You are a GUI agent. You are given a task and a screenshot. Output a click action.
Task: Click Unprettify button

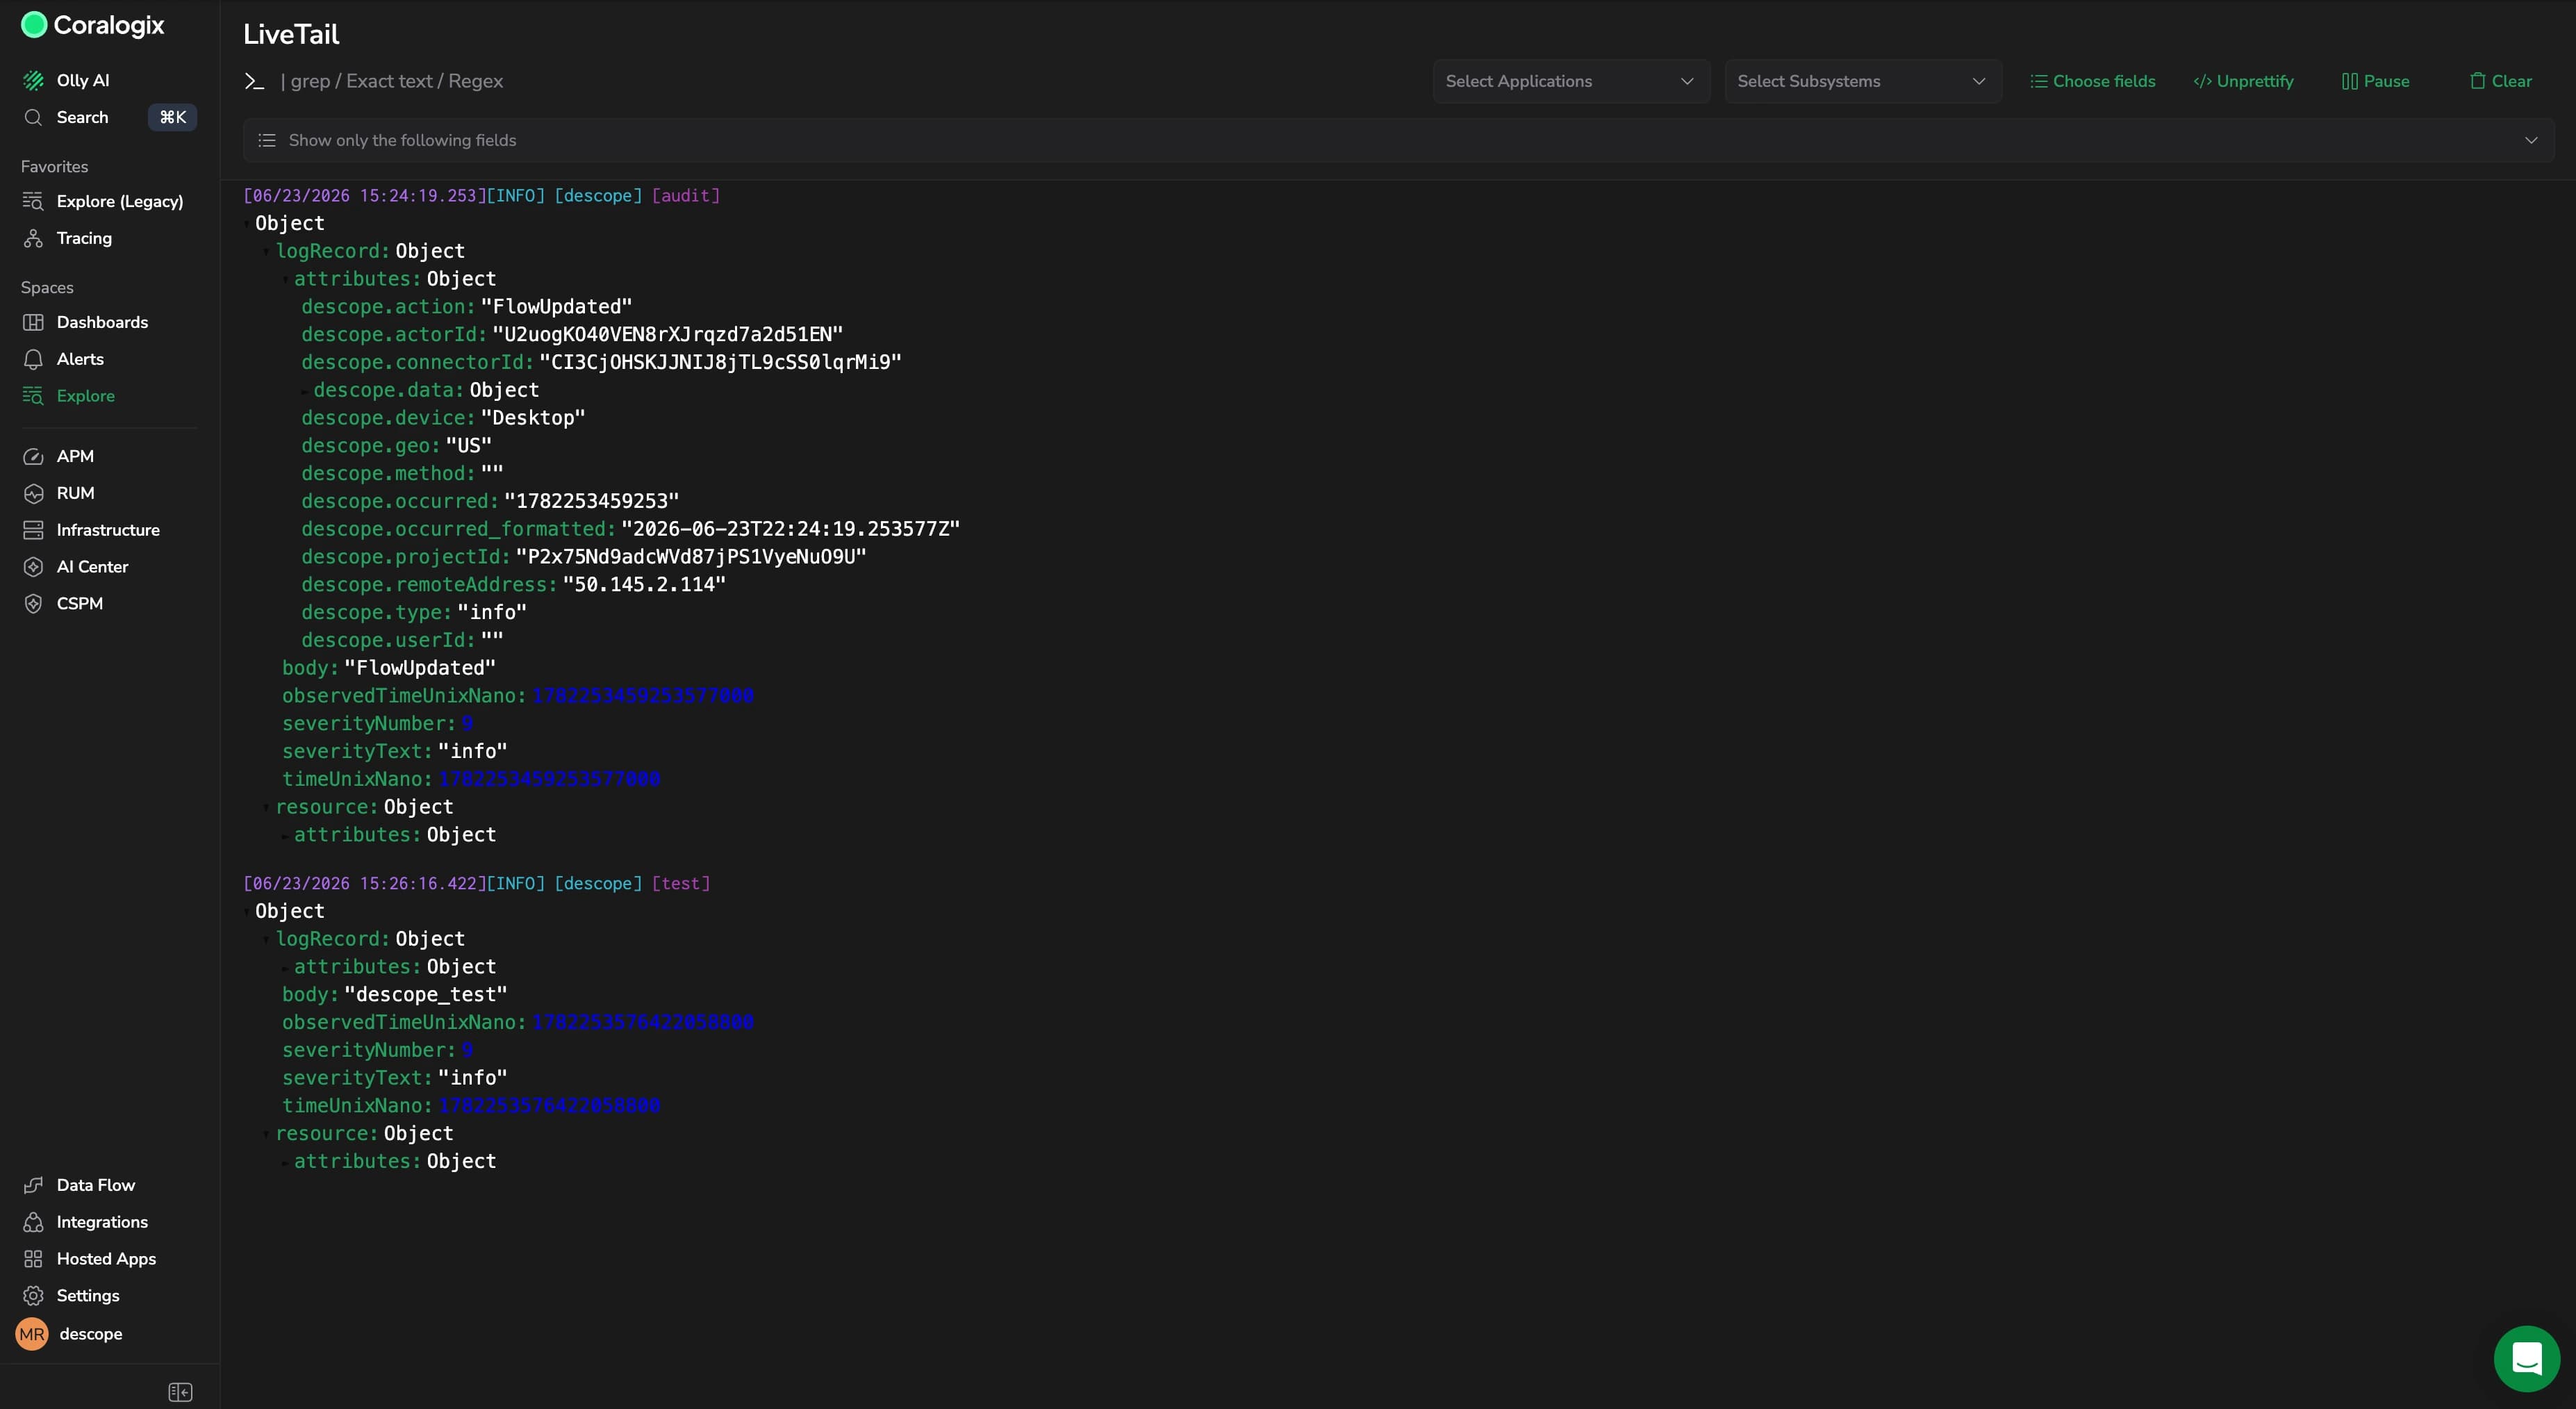coord(2243,81)
